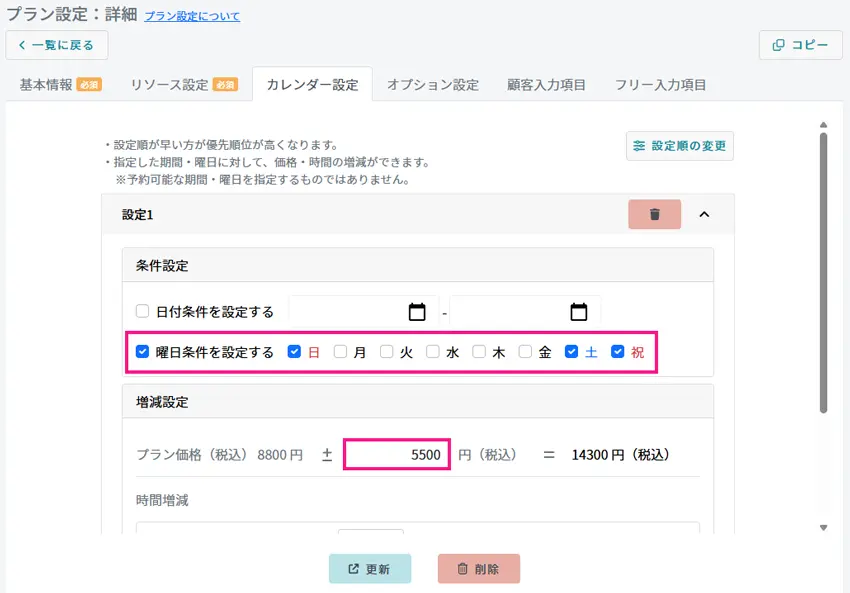Open プラン設定について link
The height and width of the screenshot is (593, 850).
pos(192,16)
